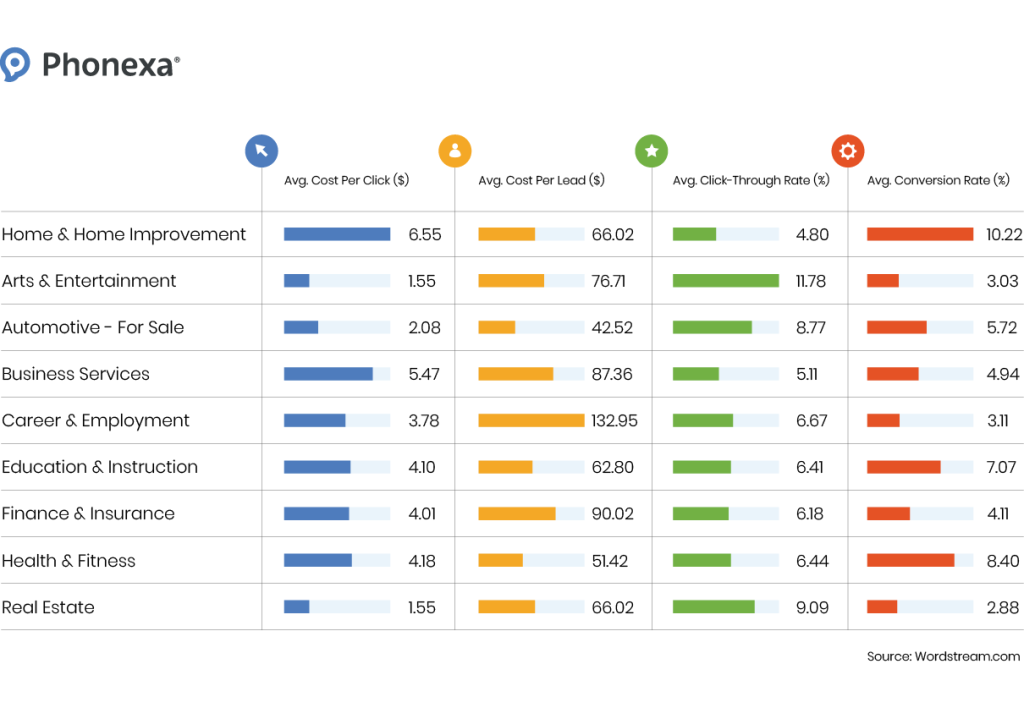Screen dimensions: 1024x719
Task: Click the green star icon
Action: pos(651,151)
